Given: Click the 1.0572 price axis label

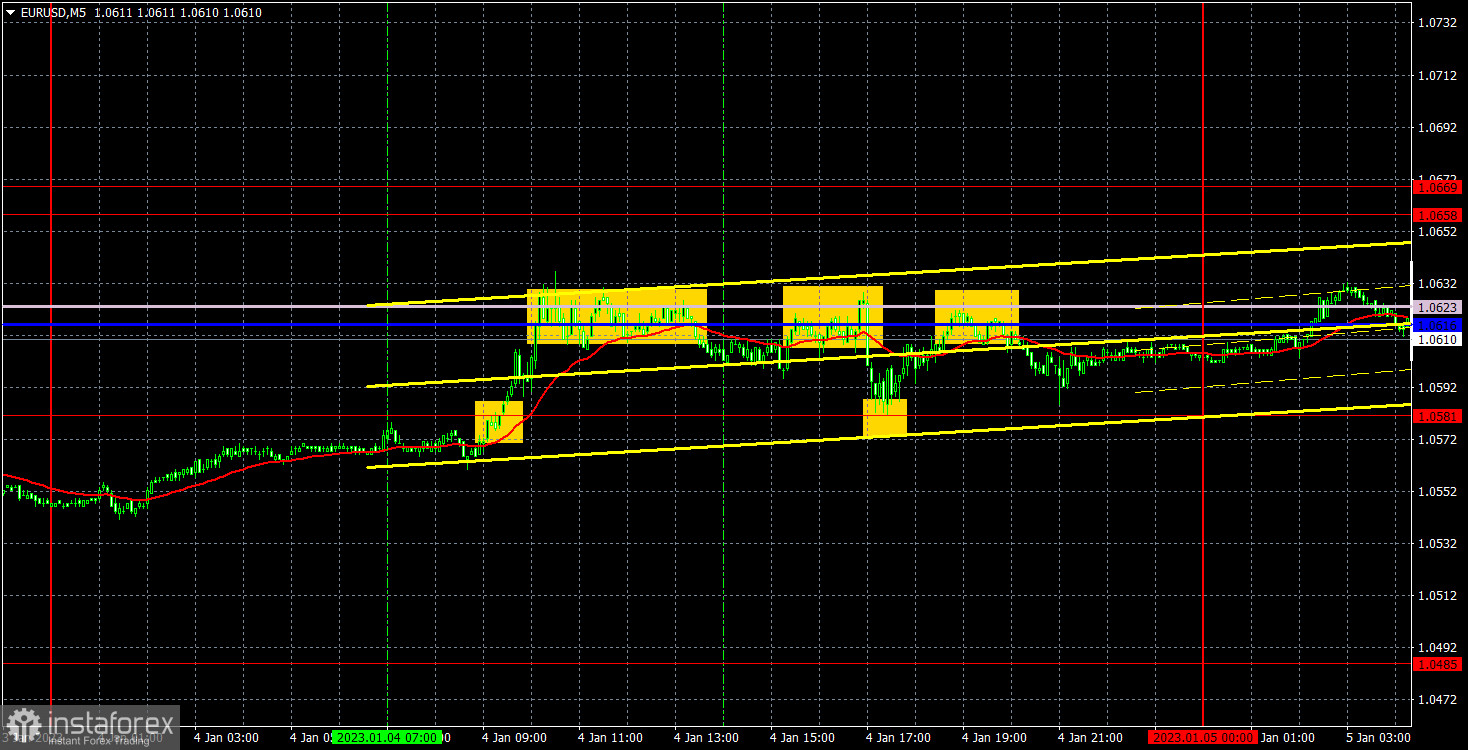Looking at the screenshot, I should point(1437,439).
